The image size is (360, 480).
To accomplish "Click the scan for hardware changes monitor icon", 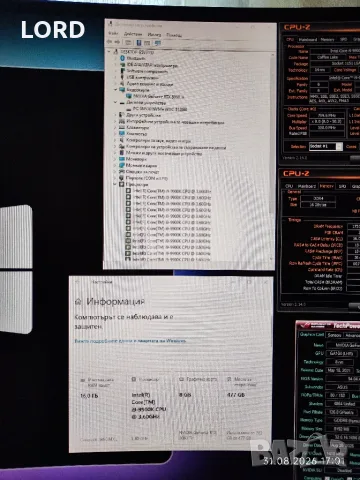I will tap(158, 43).
